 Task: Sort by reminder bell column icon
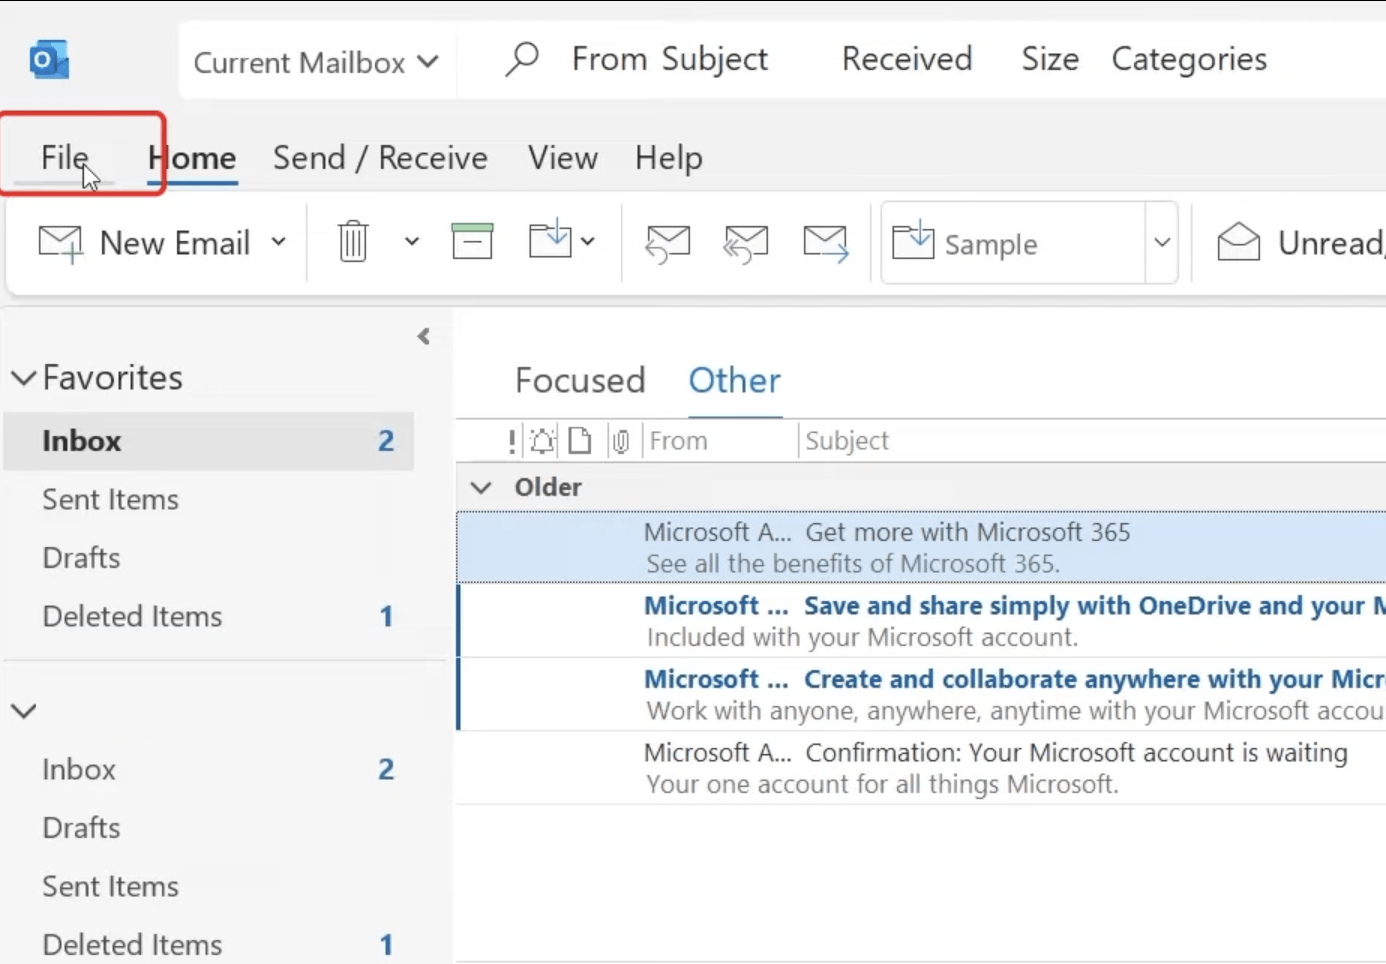(543, 441)
